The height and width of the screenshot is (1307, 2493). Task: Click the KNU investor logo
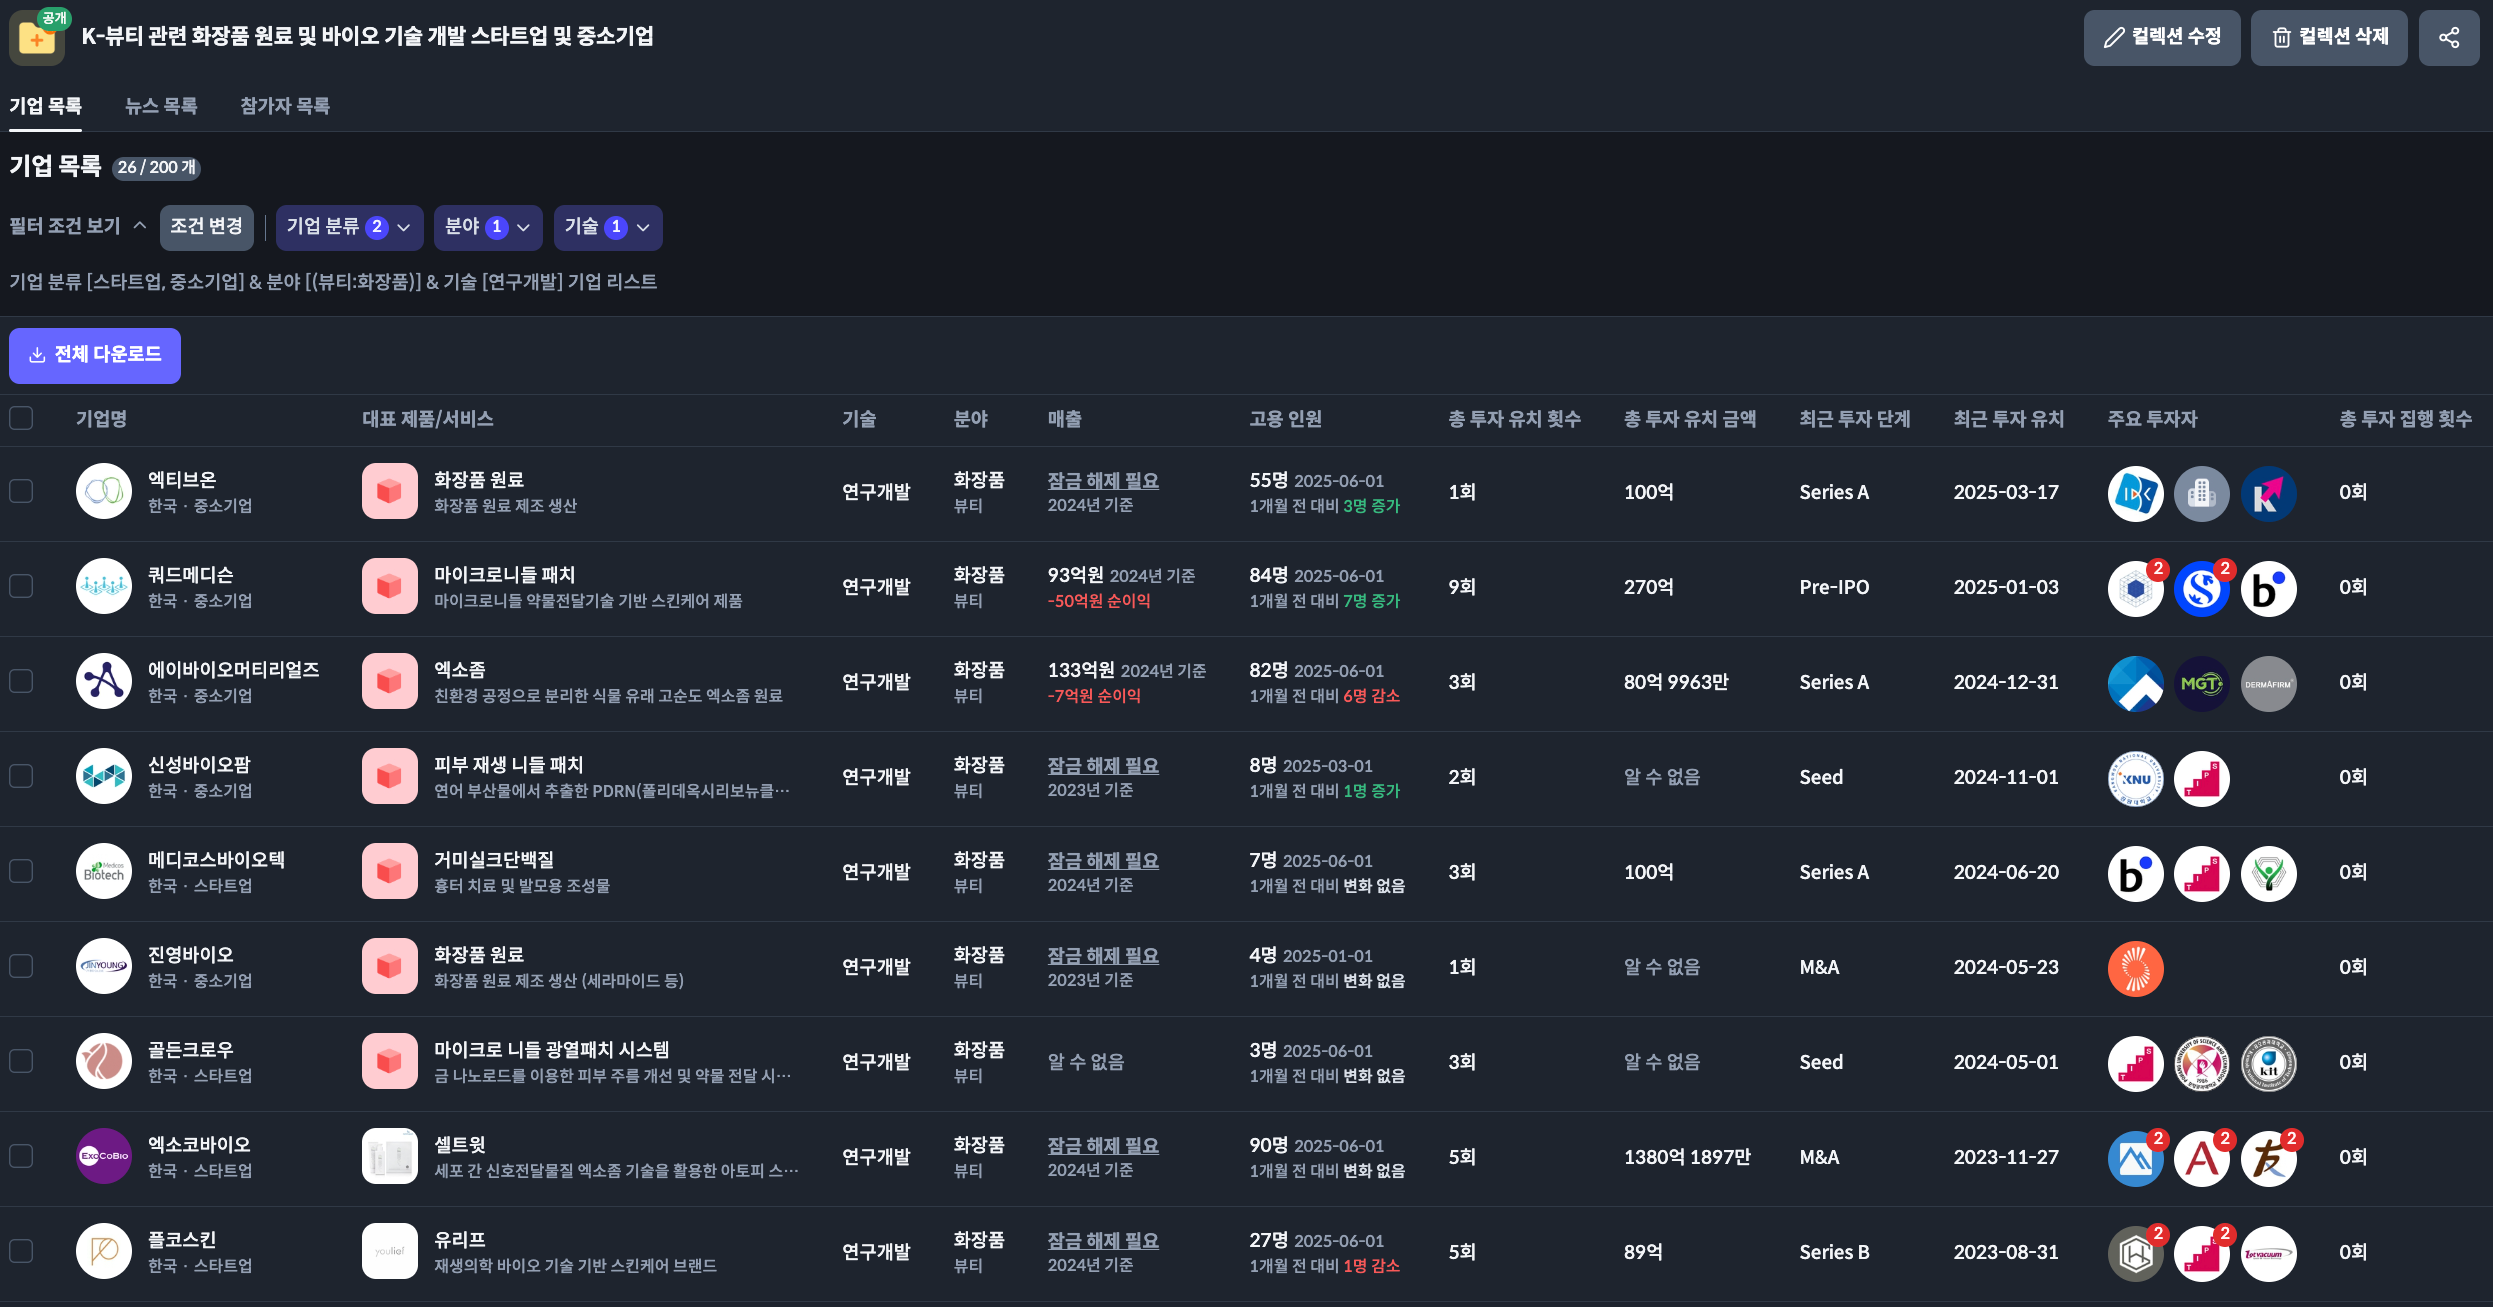[x=2135, y=779]
